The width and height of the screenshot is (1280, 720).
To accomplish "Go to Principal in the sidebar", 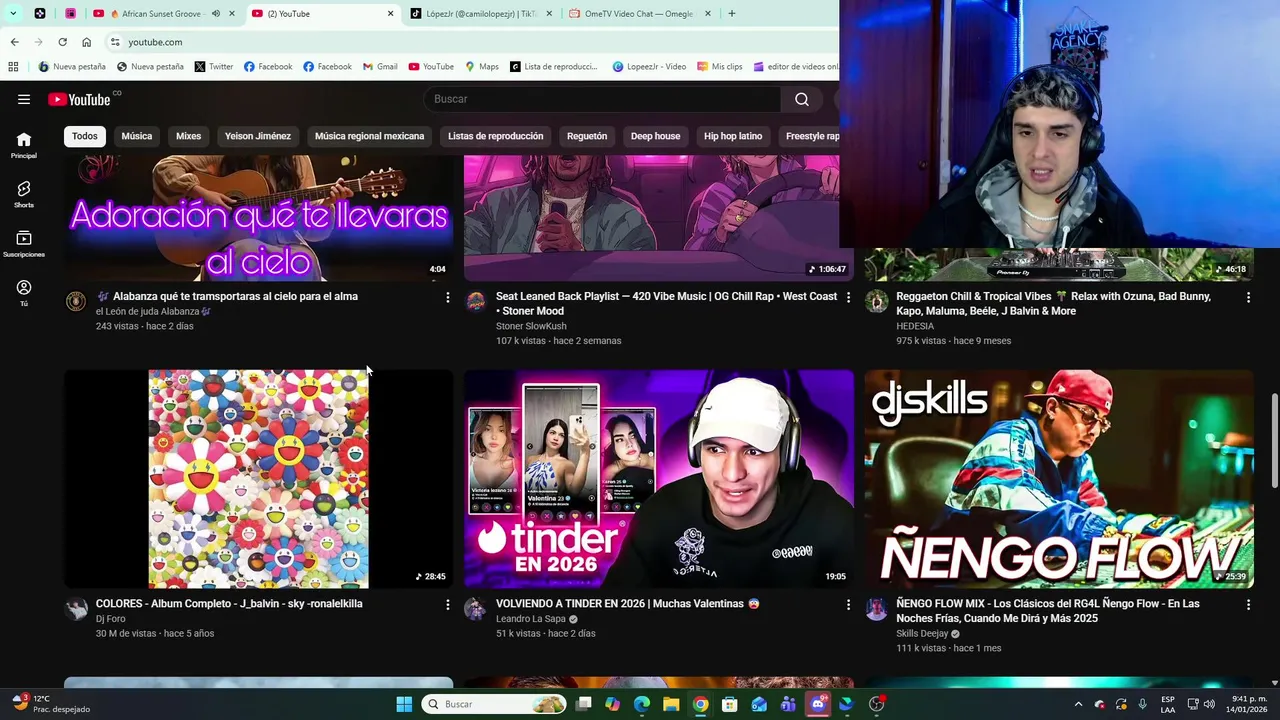I will [x=24, y=145].
